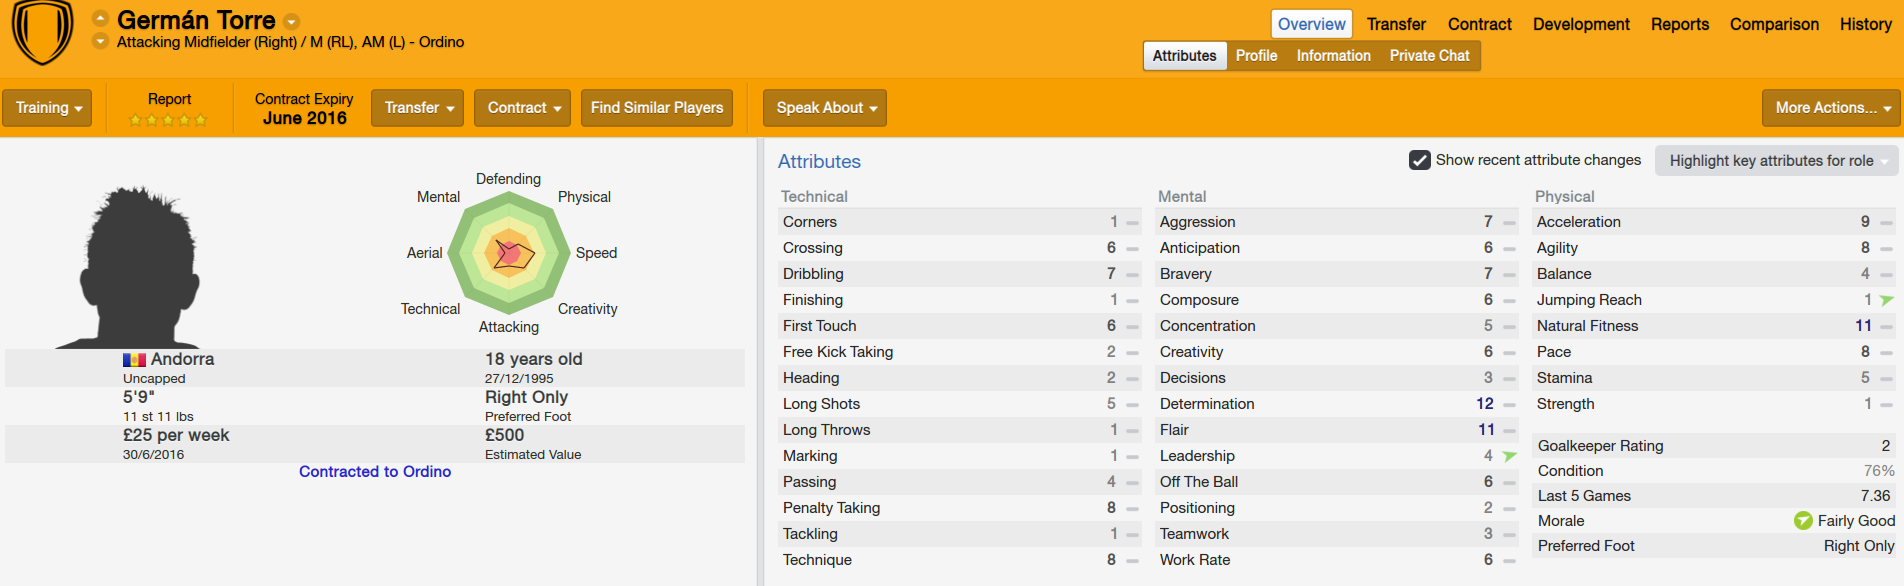This screenshot has width=1904, height=586.
Task: Open the Profile sub-tab
Action: click(x=1256, y=56)
